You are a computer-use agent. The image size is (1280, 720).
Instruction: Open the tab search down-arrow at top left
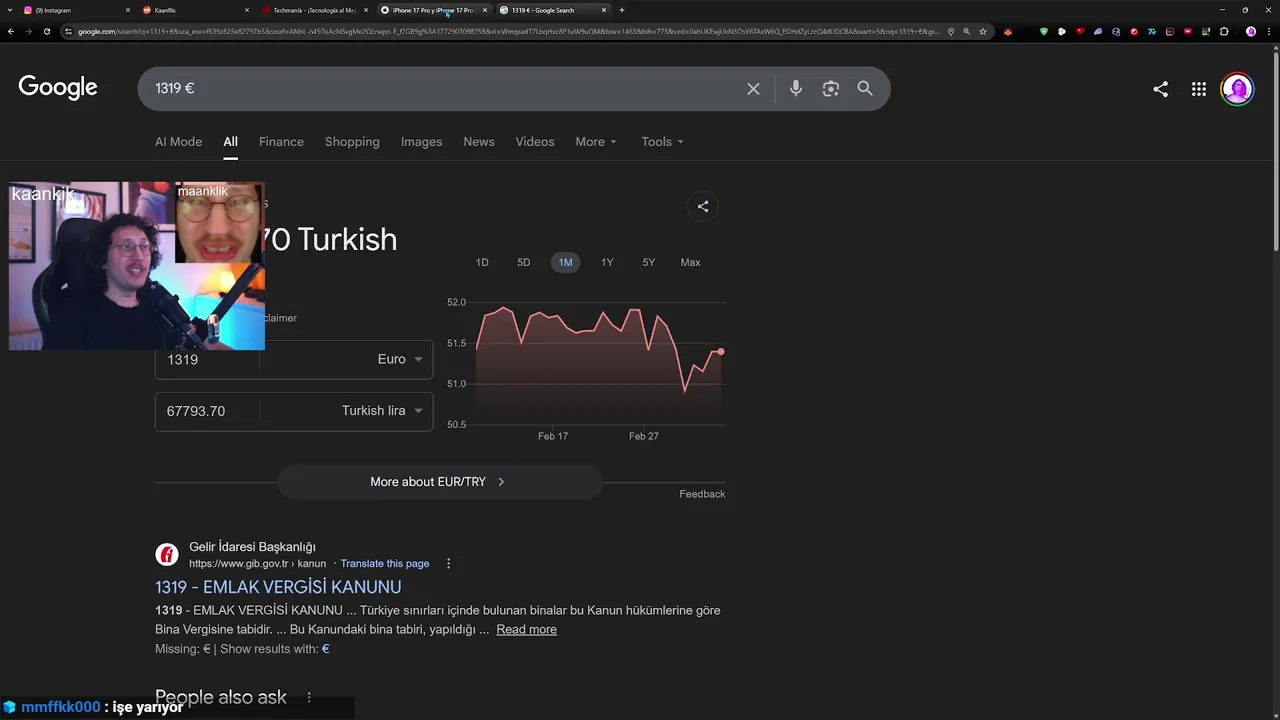(x=10, y=10)
